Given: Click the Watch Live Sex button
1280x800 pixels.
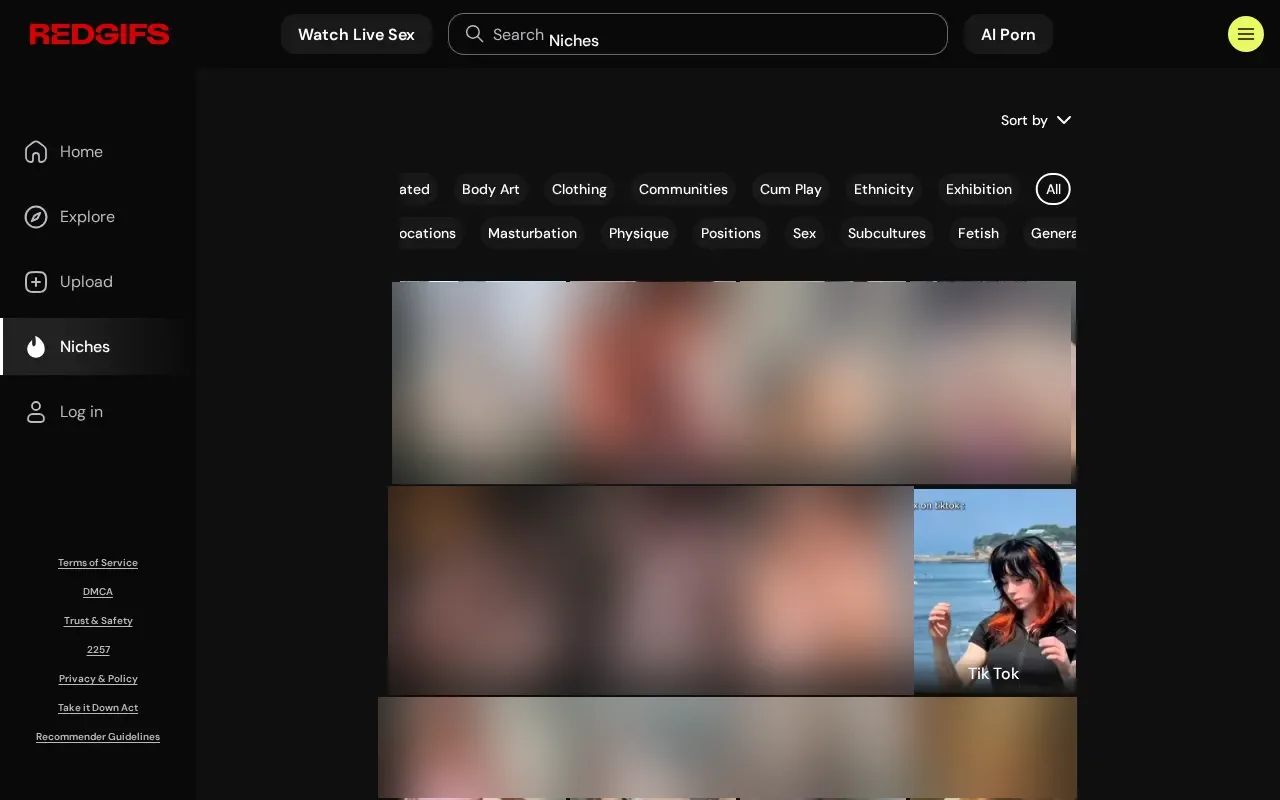Looking at the screenshot, I should click(x=356, y=34).
